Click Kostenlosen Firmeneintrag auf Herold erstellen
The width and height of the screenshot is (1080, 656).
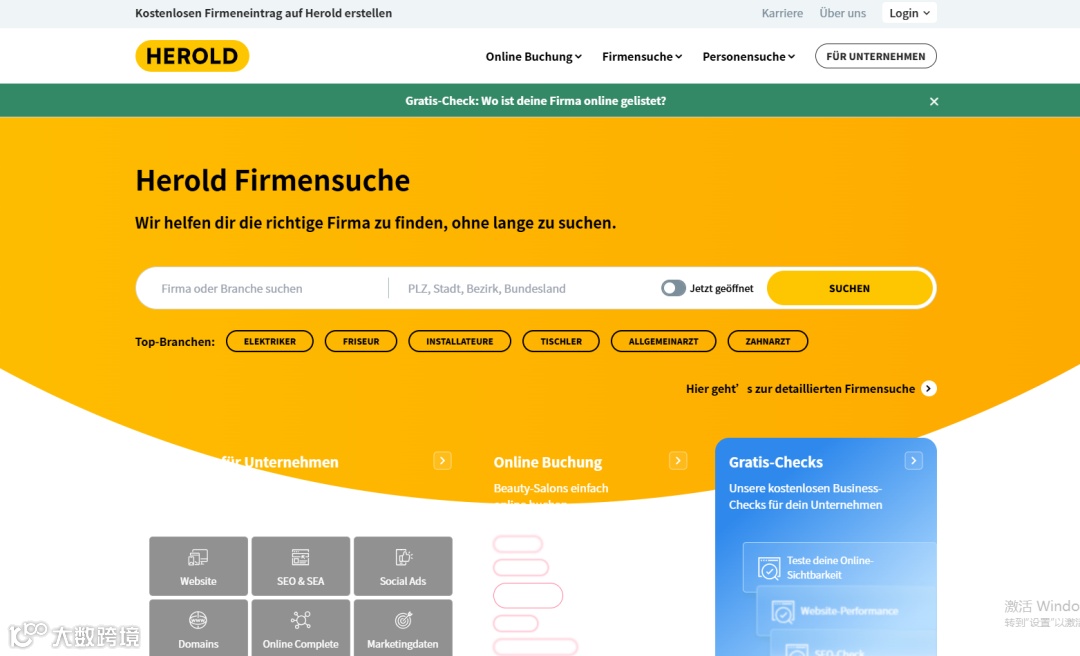point(263,13)
